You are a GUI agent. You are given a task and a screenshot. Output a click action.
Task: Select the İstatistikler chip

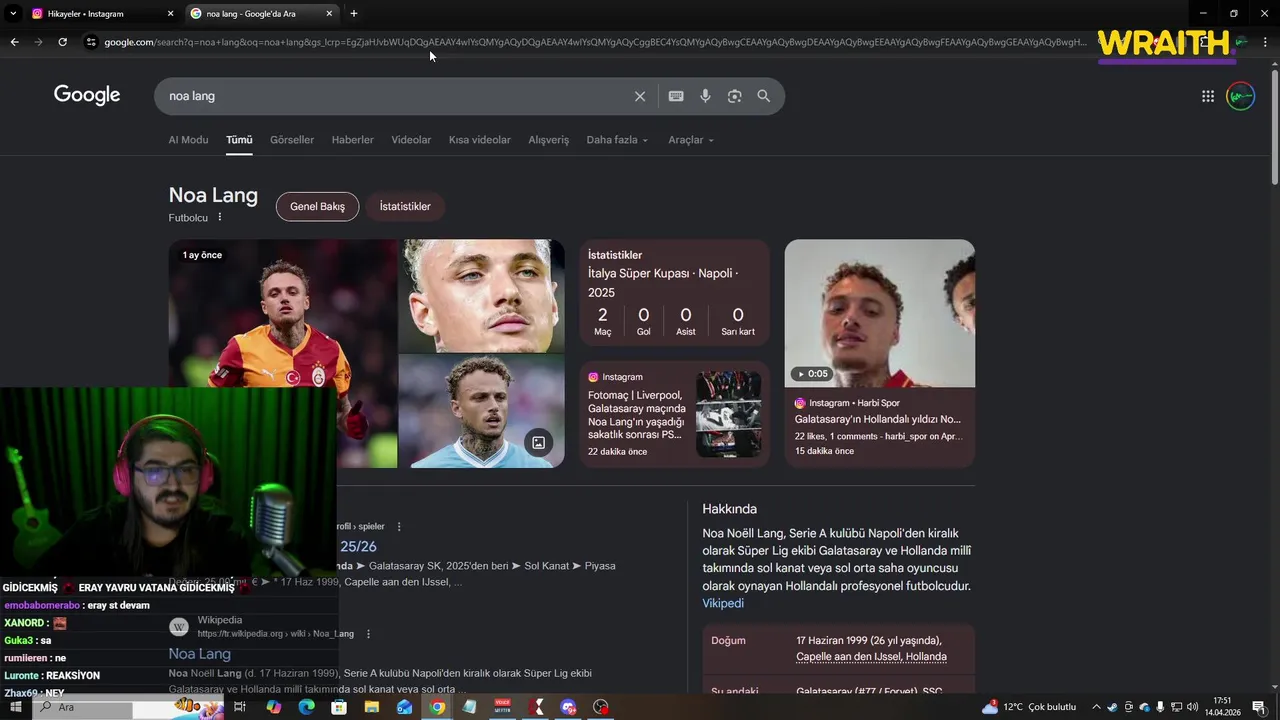pos(405,206)
